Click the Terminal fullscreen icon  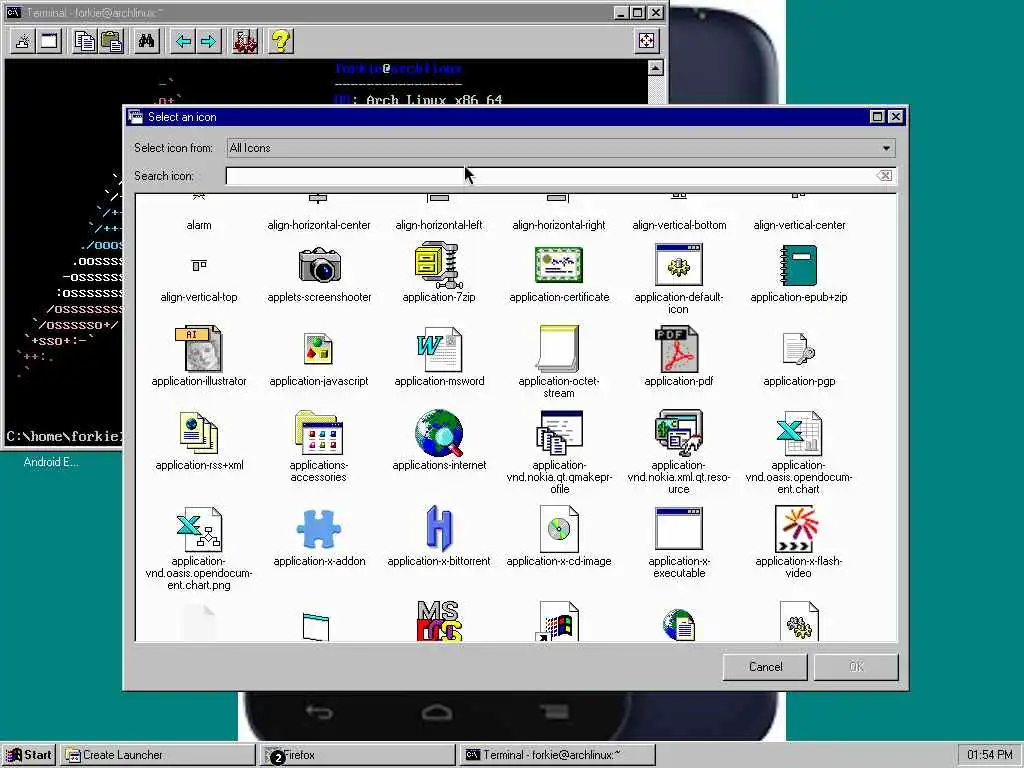tap(647, 41)
